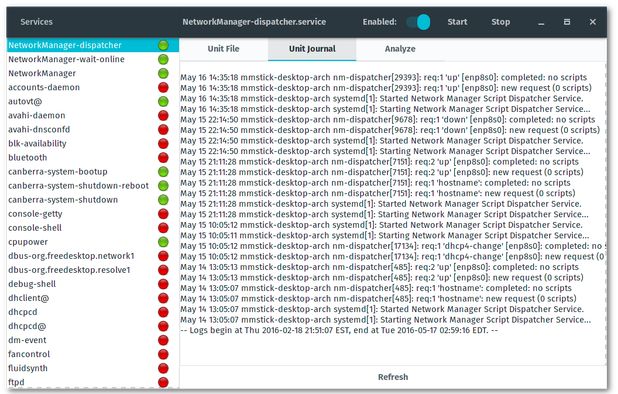Open the Analyze tab
Image resolution: width=618 pixels, height=394 pixels.
click(400, 49)
